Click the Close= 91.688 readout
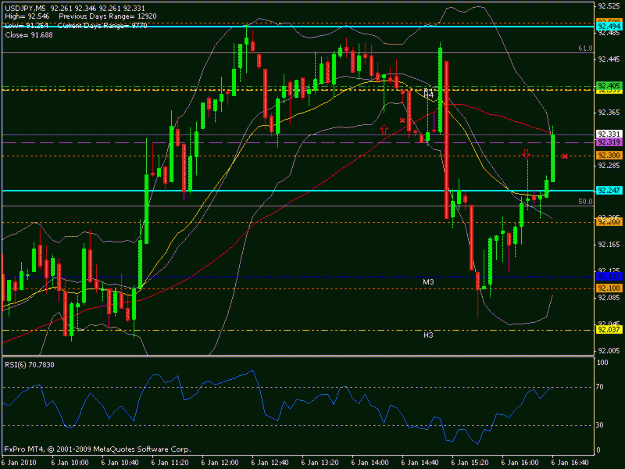This screenshot has height=469, width=625. pos(29,35)
